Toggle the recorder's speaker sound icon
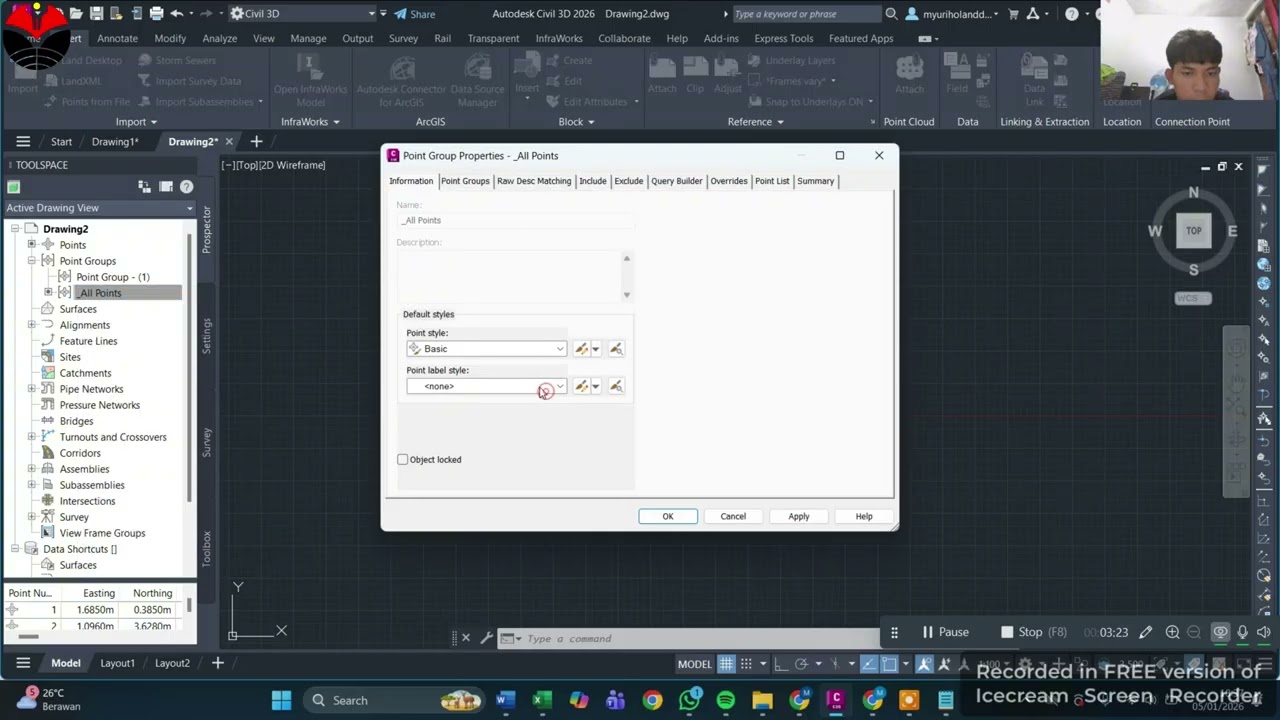This screenshot has height=720, width=1280. (x=1264, y=632)
